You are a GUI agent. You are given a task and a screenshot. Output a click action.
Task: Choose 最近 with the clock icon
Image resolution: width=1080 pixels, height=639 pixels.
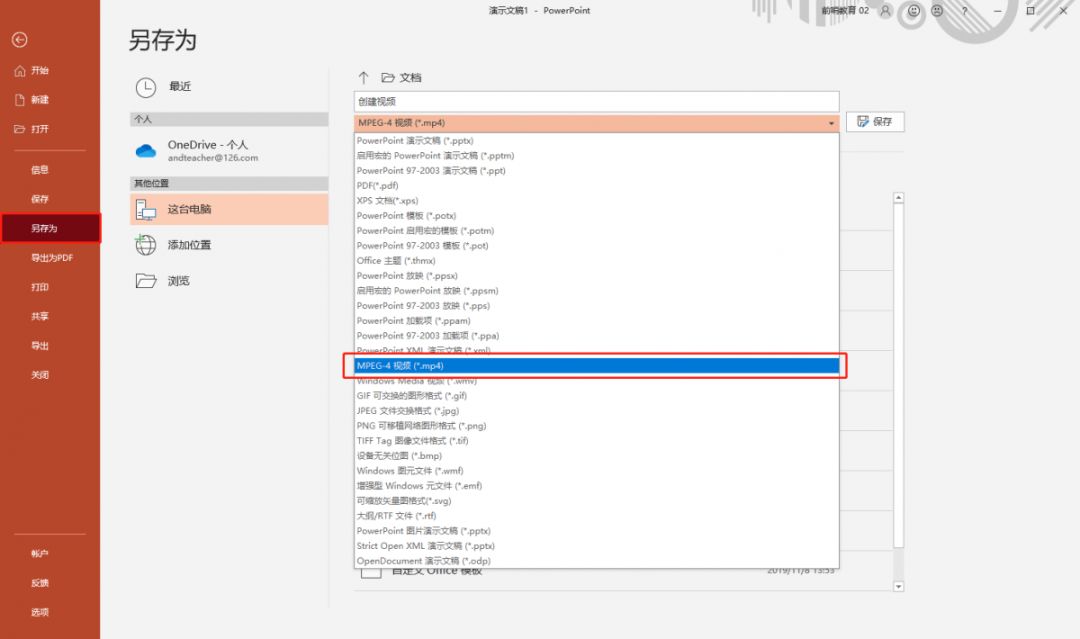click(x=163, y=87)
